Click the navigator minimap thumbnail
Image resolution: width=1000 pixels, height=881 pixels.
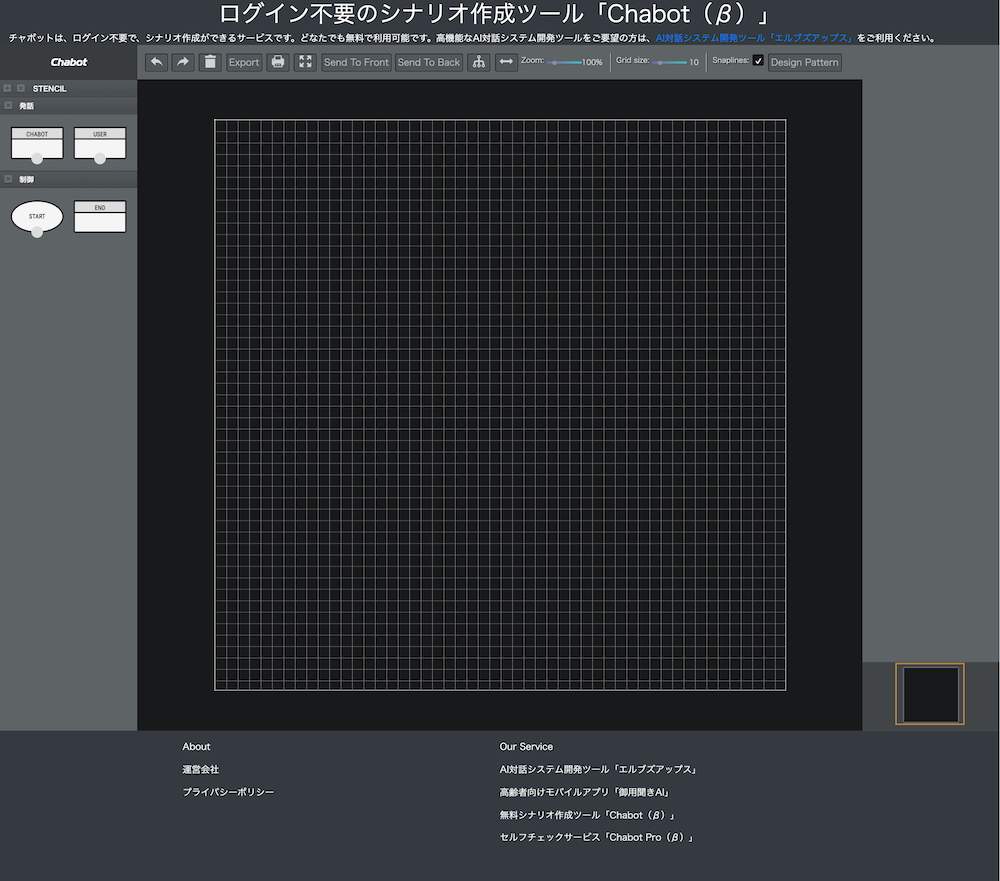pyautogui.click(x=930, y=694)
